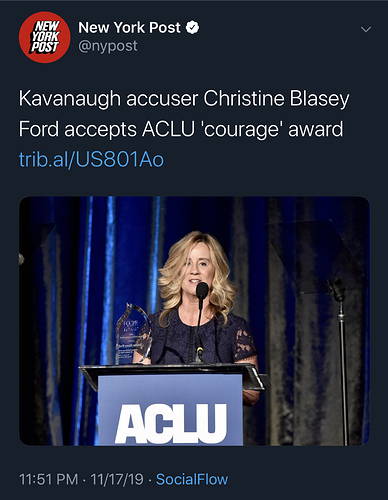The height and width of the screenshot is (500, 388).
Task: Click the verified badge beside New York Post
Action: [x=192, y=27]
